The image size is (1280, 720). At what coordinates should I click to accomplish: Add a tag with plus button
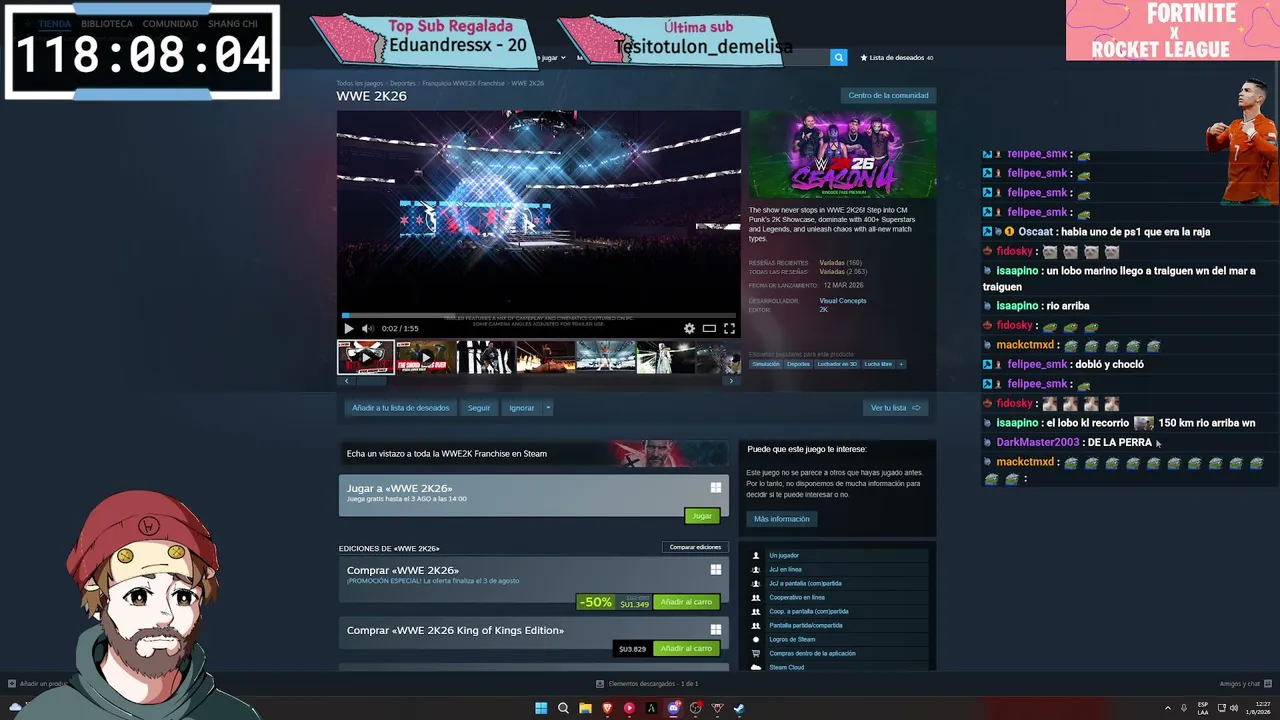[x=901, y=364]
